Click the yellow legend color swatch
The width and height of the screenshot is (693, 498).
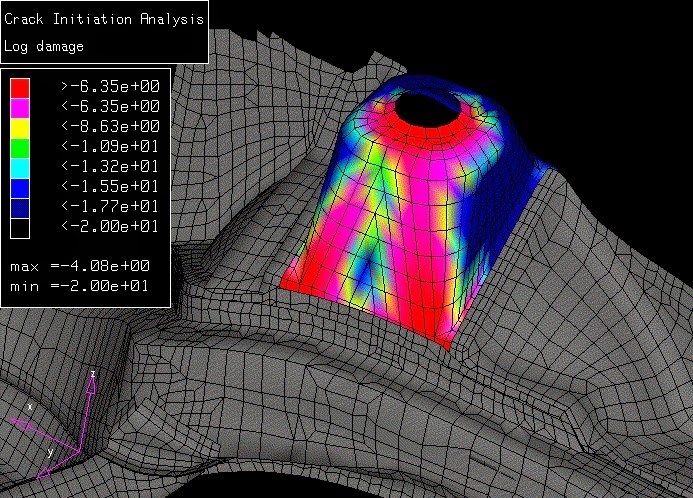click(x=20, y=128)
